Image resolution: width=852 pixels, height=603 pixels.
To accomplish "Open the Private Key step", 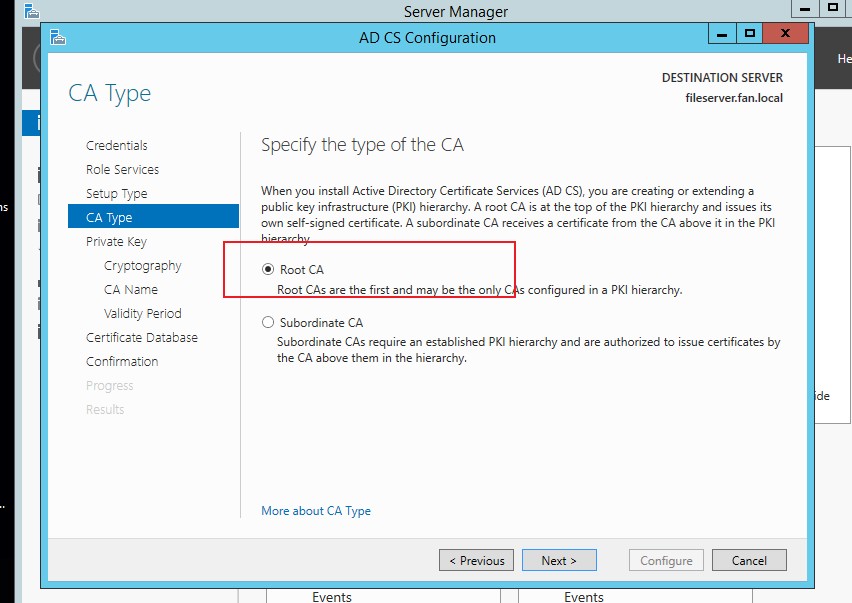I will click(x=116, y=241).
